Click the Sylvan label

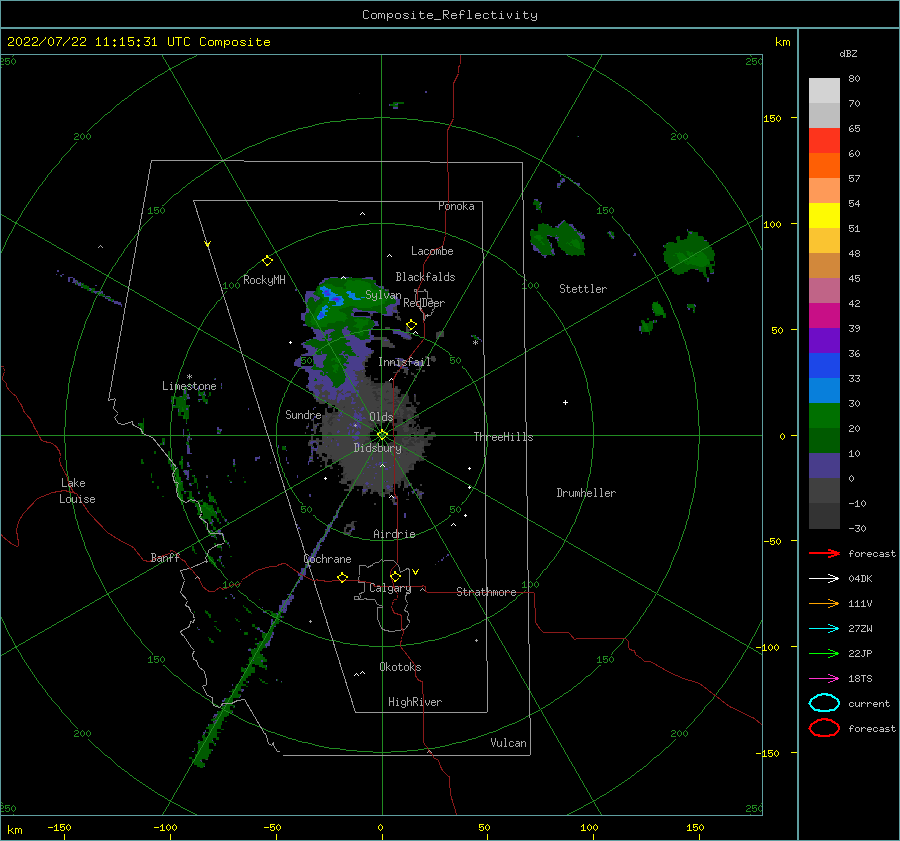(383, 295)
